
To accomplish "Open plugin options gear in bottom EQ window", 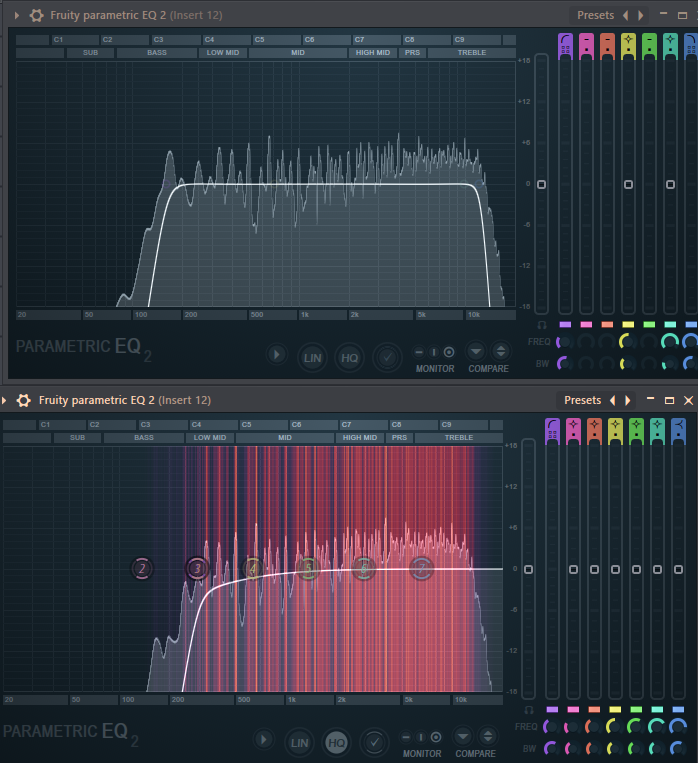I will [x=24, y=400].
